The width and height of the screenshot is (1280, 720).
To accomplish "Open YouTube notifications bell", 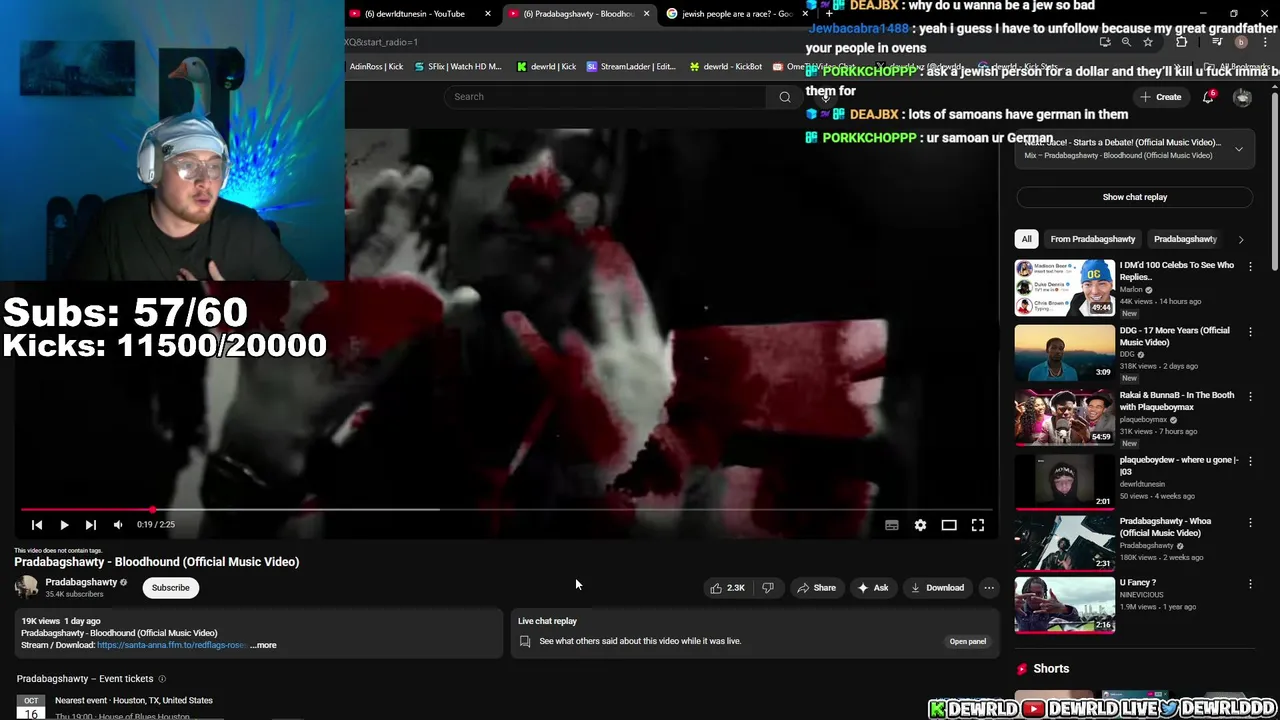I will point(1209,97).
